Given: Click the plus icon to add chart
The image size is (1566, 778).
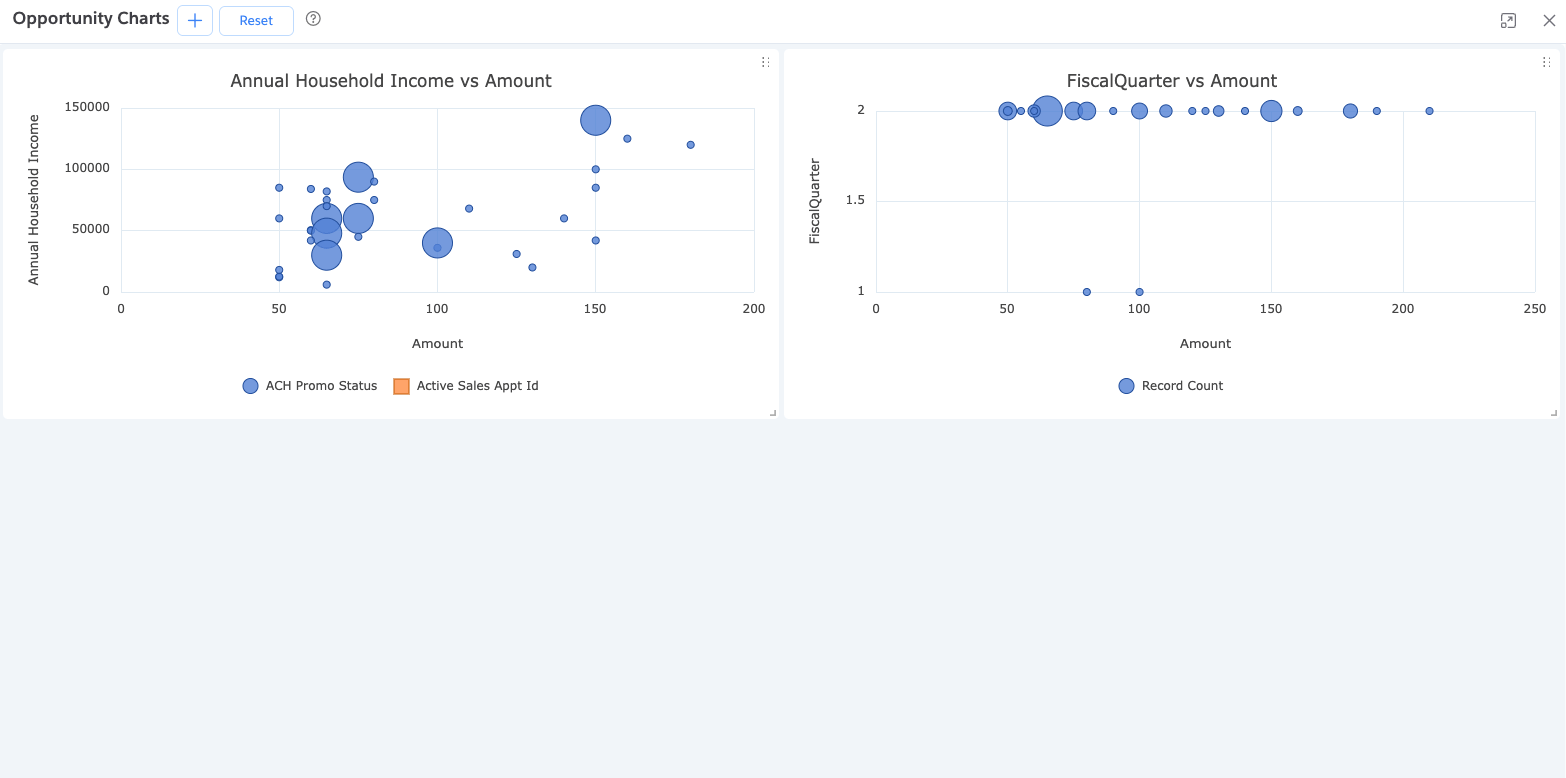Looking at the screenshot, I should tap(195, 21).
